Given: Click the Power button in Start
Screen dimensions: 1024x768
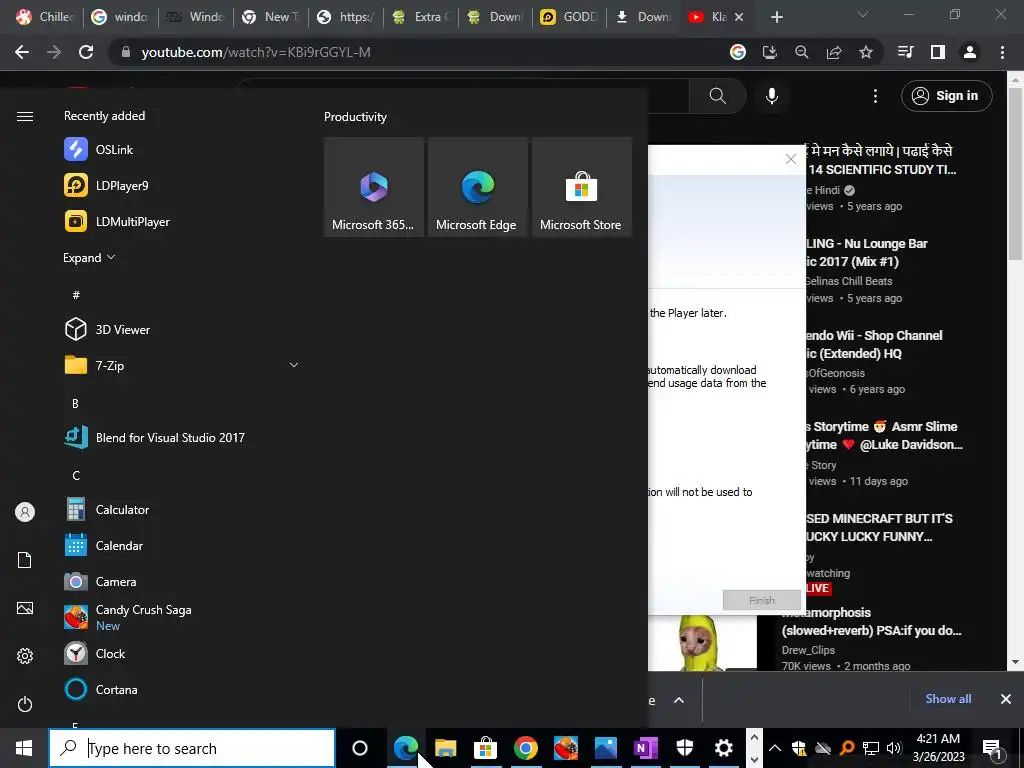Looking at the screenshot, I should (25, 704).
